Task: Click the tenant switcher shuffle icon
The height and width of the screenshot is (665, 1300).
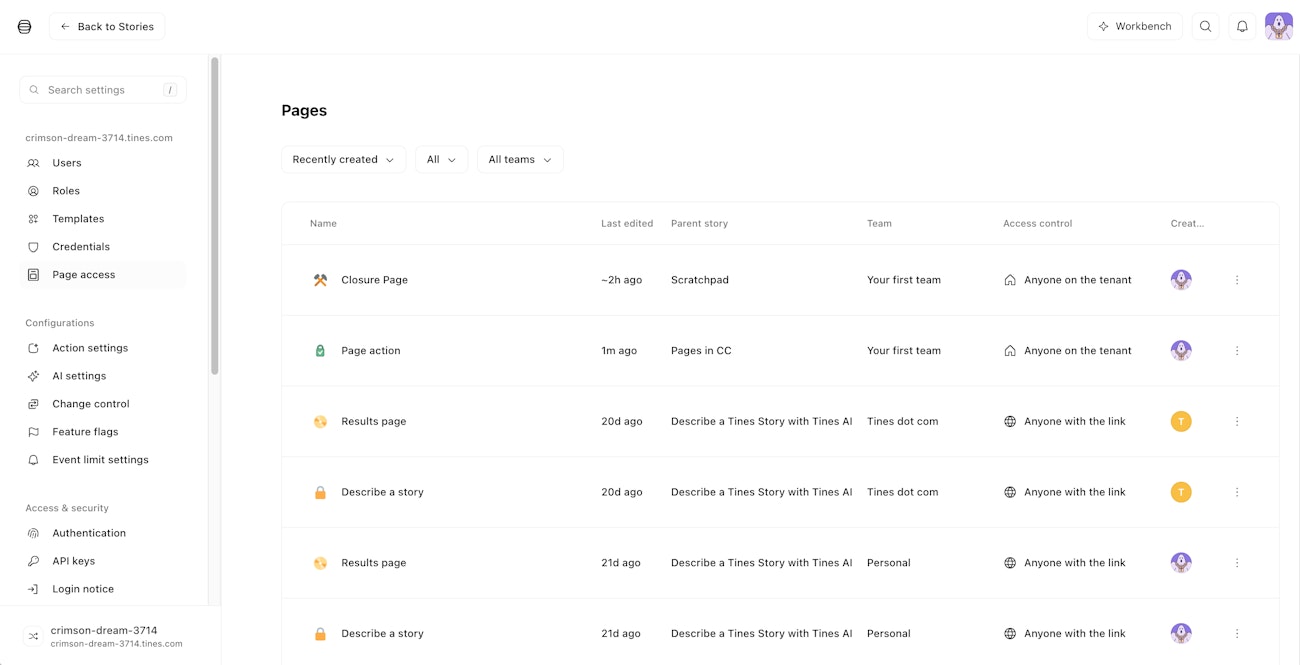Action: [33, 636]
